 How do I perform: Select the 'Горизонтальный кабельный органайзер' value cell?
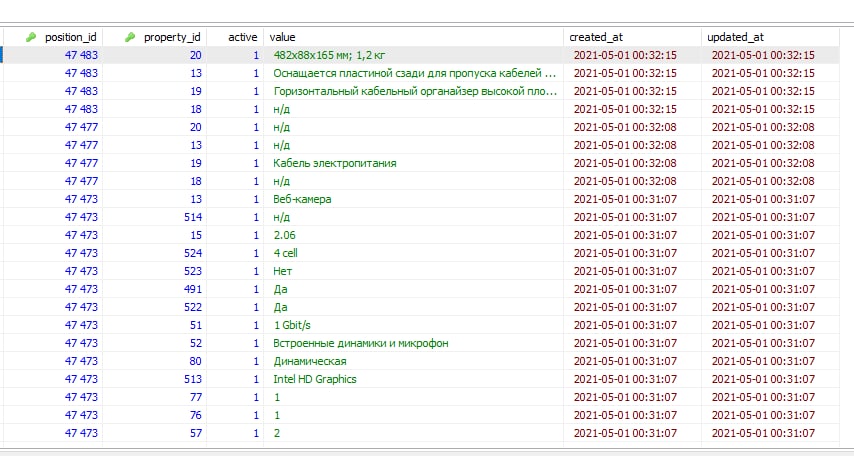point(413,91)
